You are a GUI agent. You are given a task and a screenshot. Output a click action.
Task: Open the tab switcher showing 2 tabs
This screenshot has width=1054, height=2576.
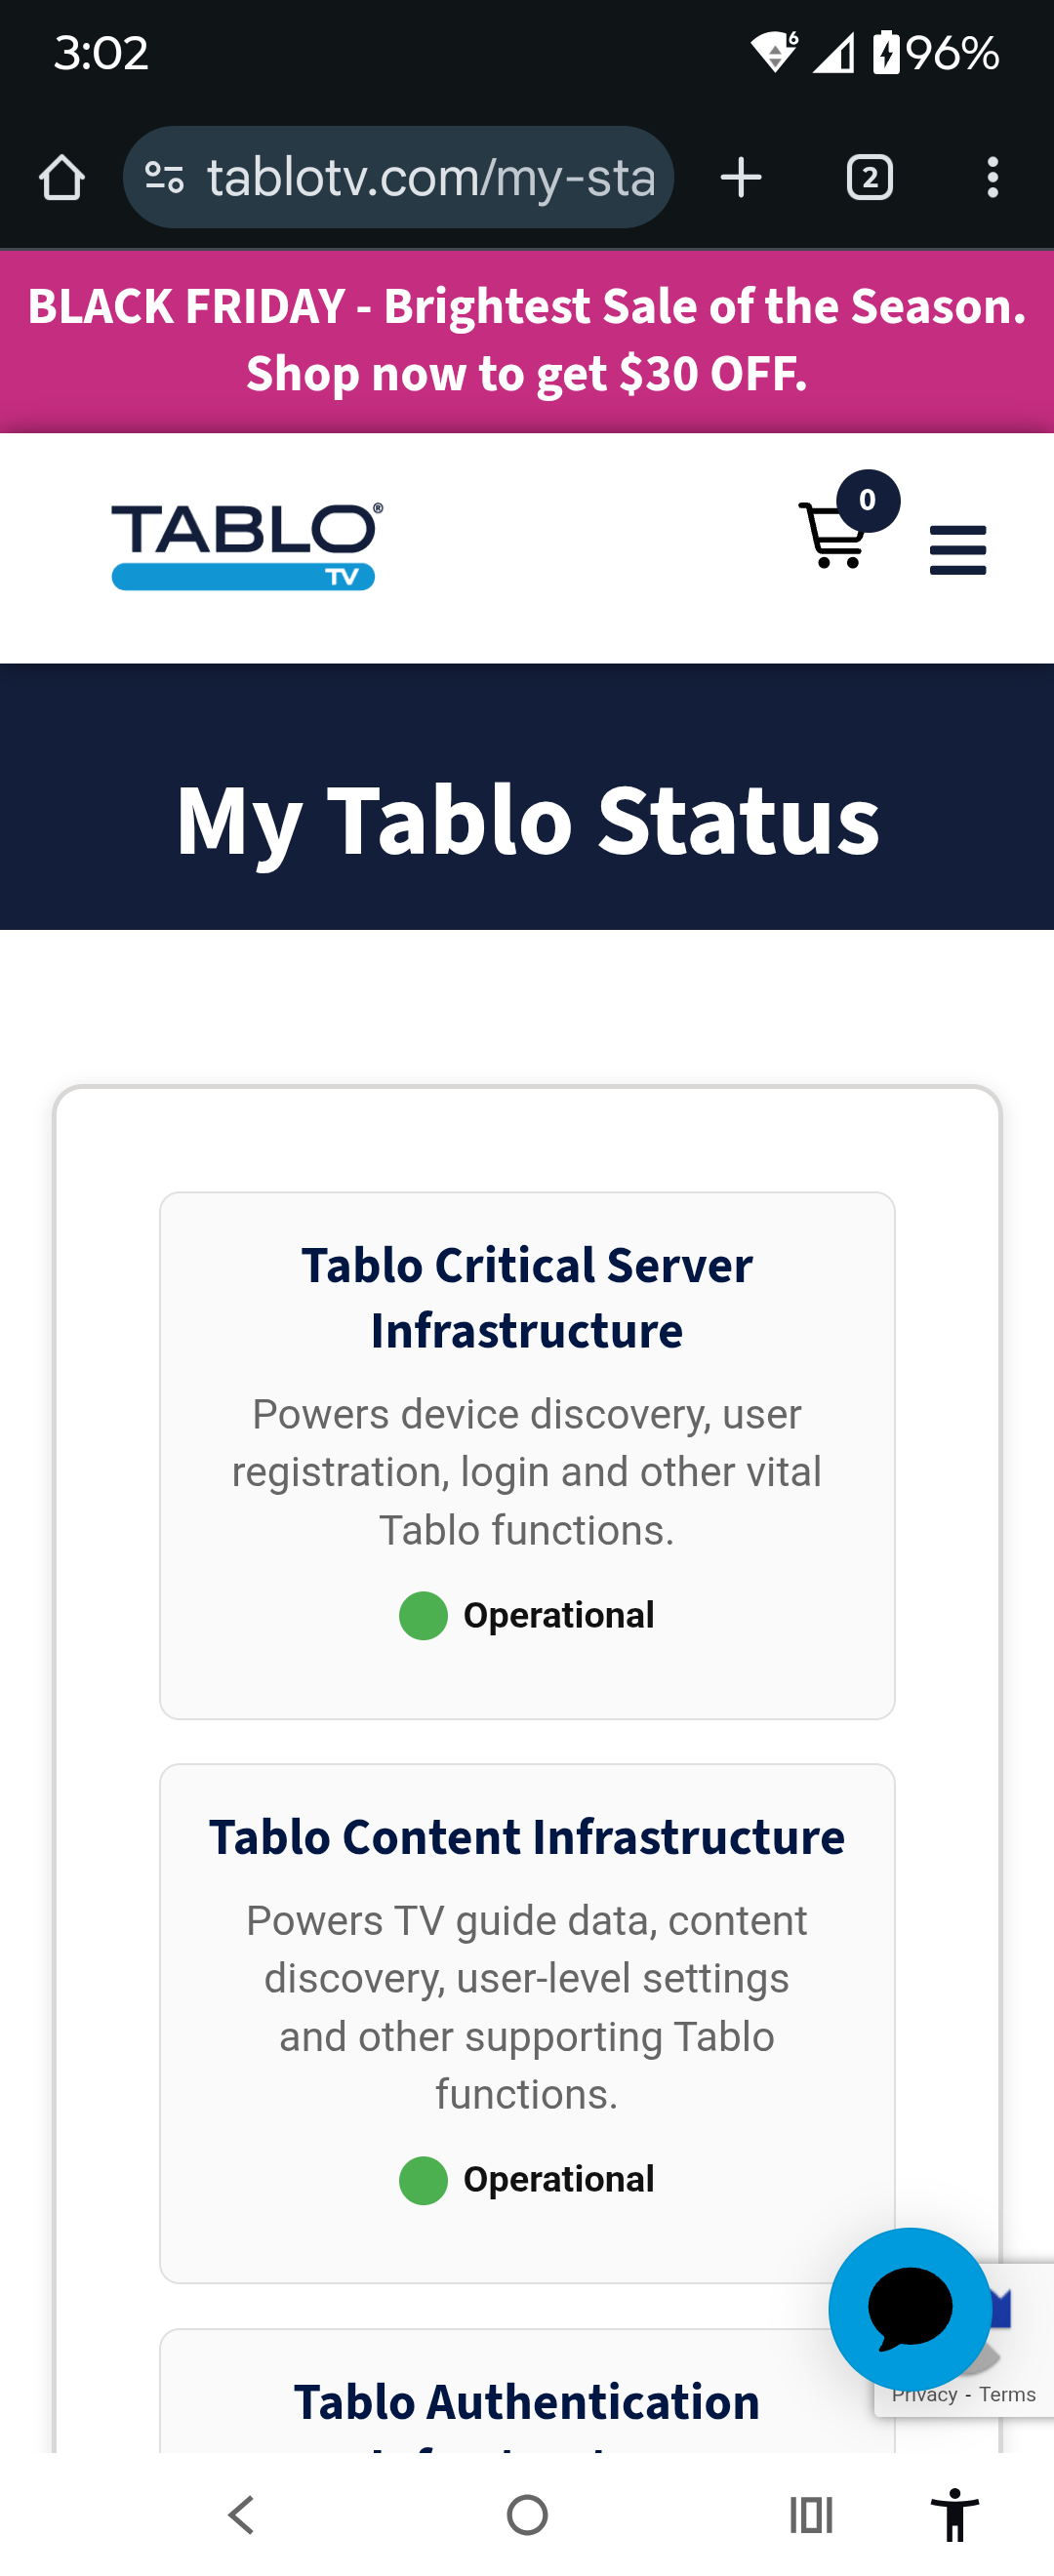pyautogui.click(x=869, y=178)
